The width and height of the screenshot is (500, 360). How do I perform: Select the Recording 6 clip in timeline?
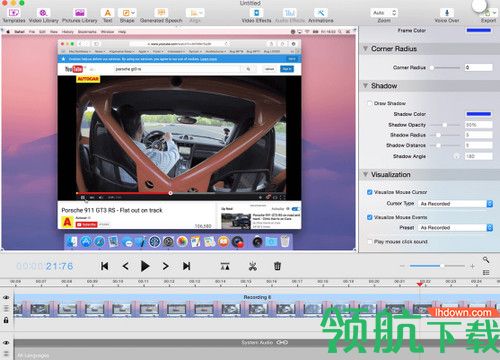pos(257,305)
